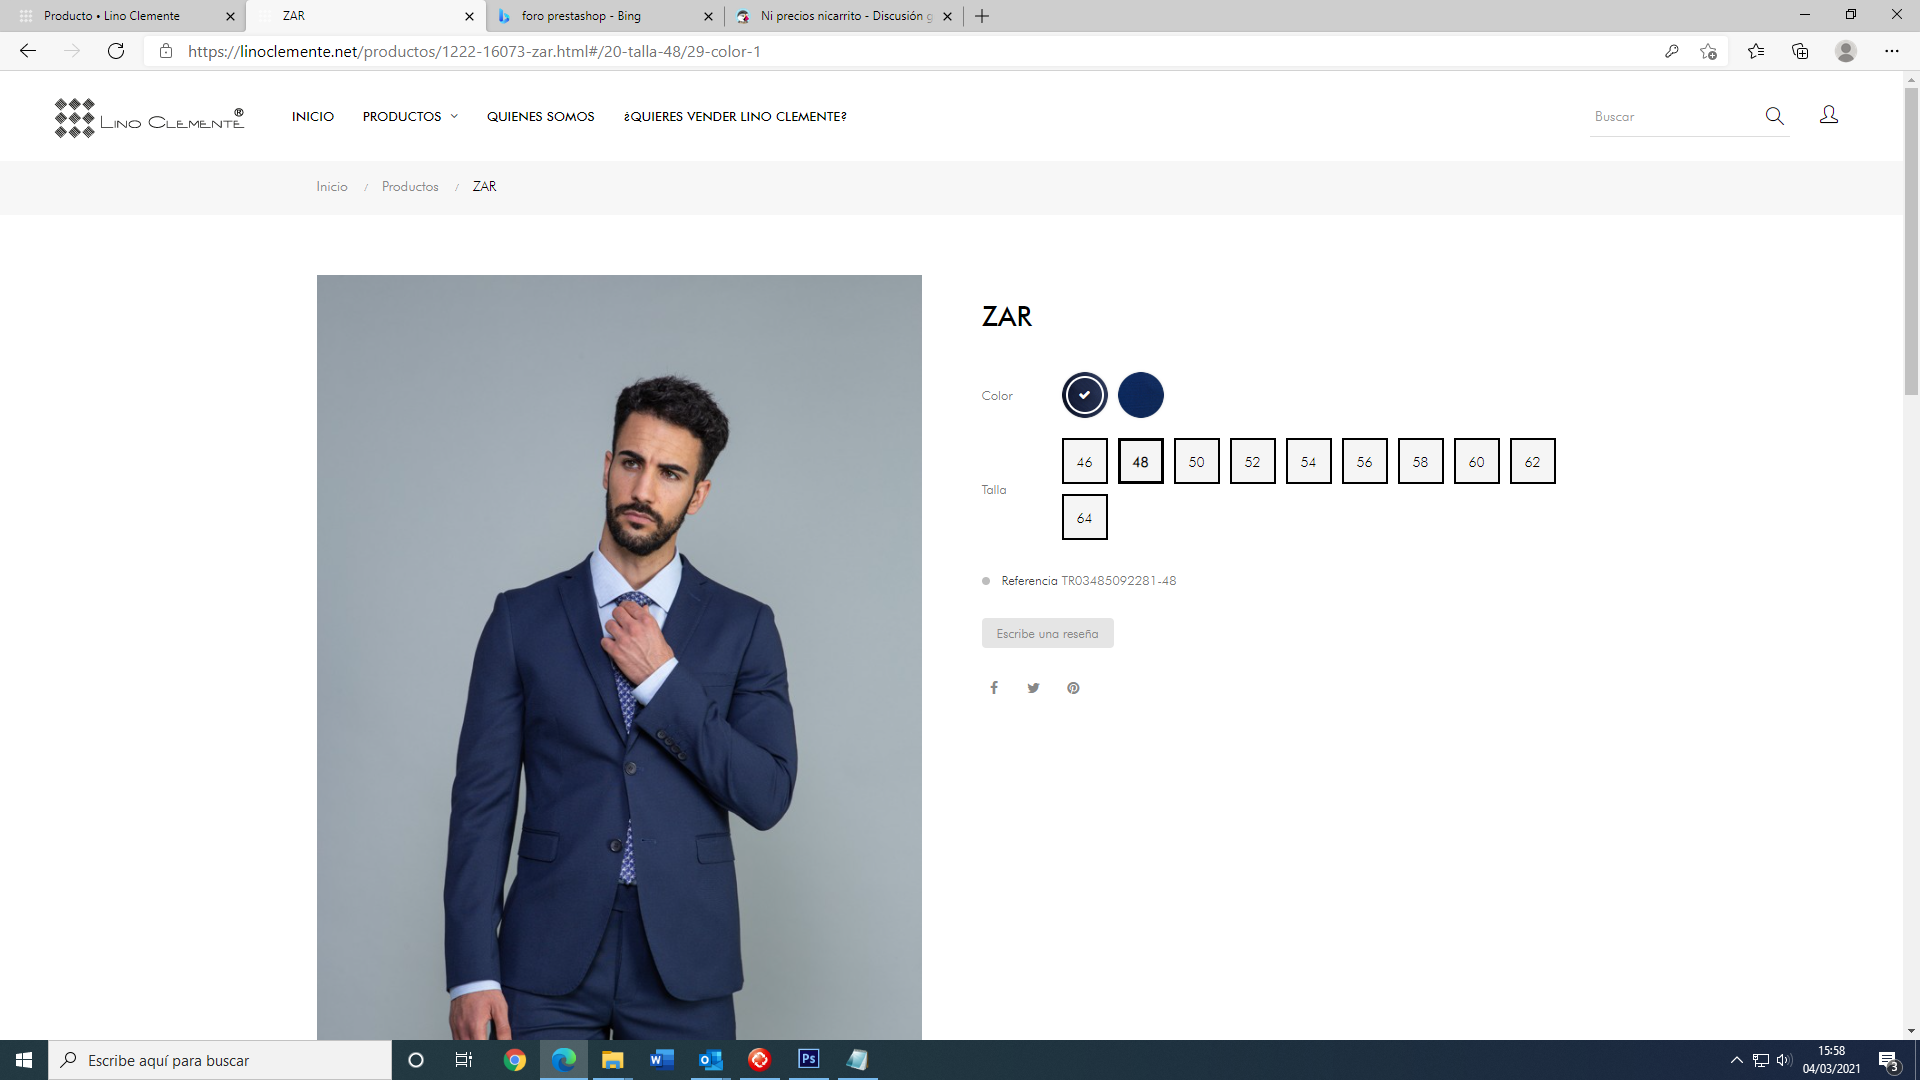Click the Buscar search field

1670,116
